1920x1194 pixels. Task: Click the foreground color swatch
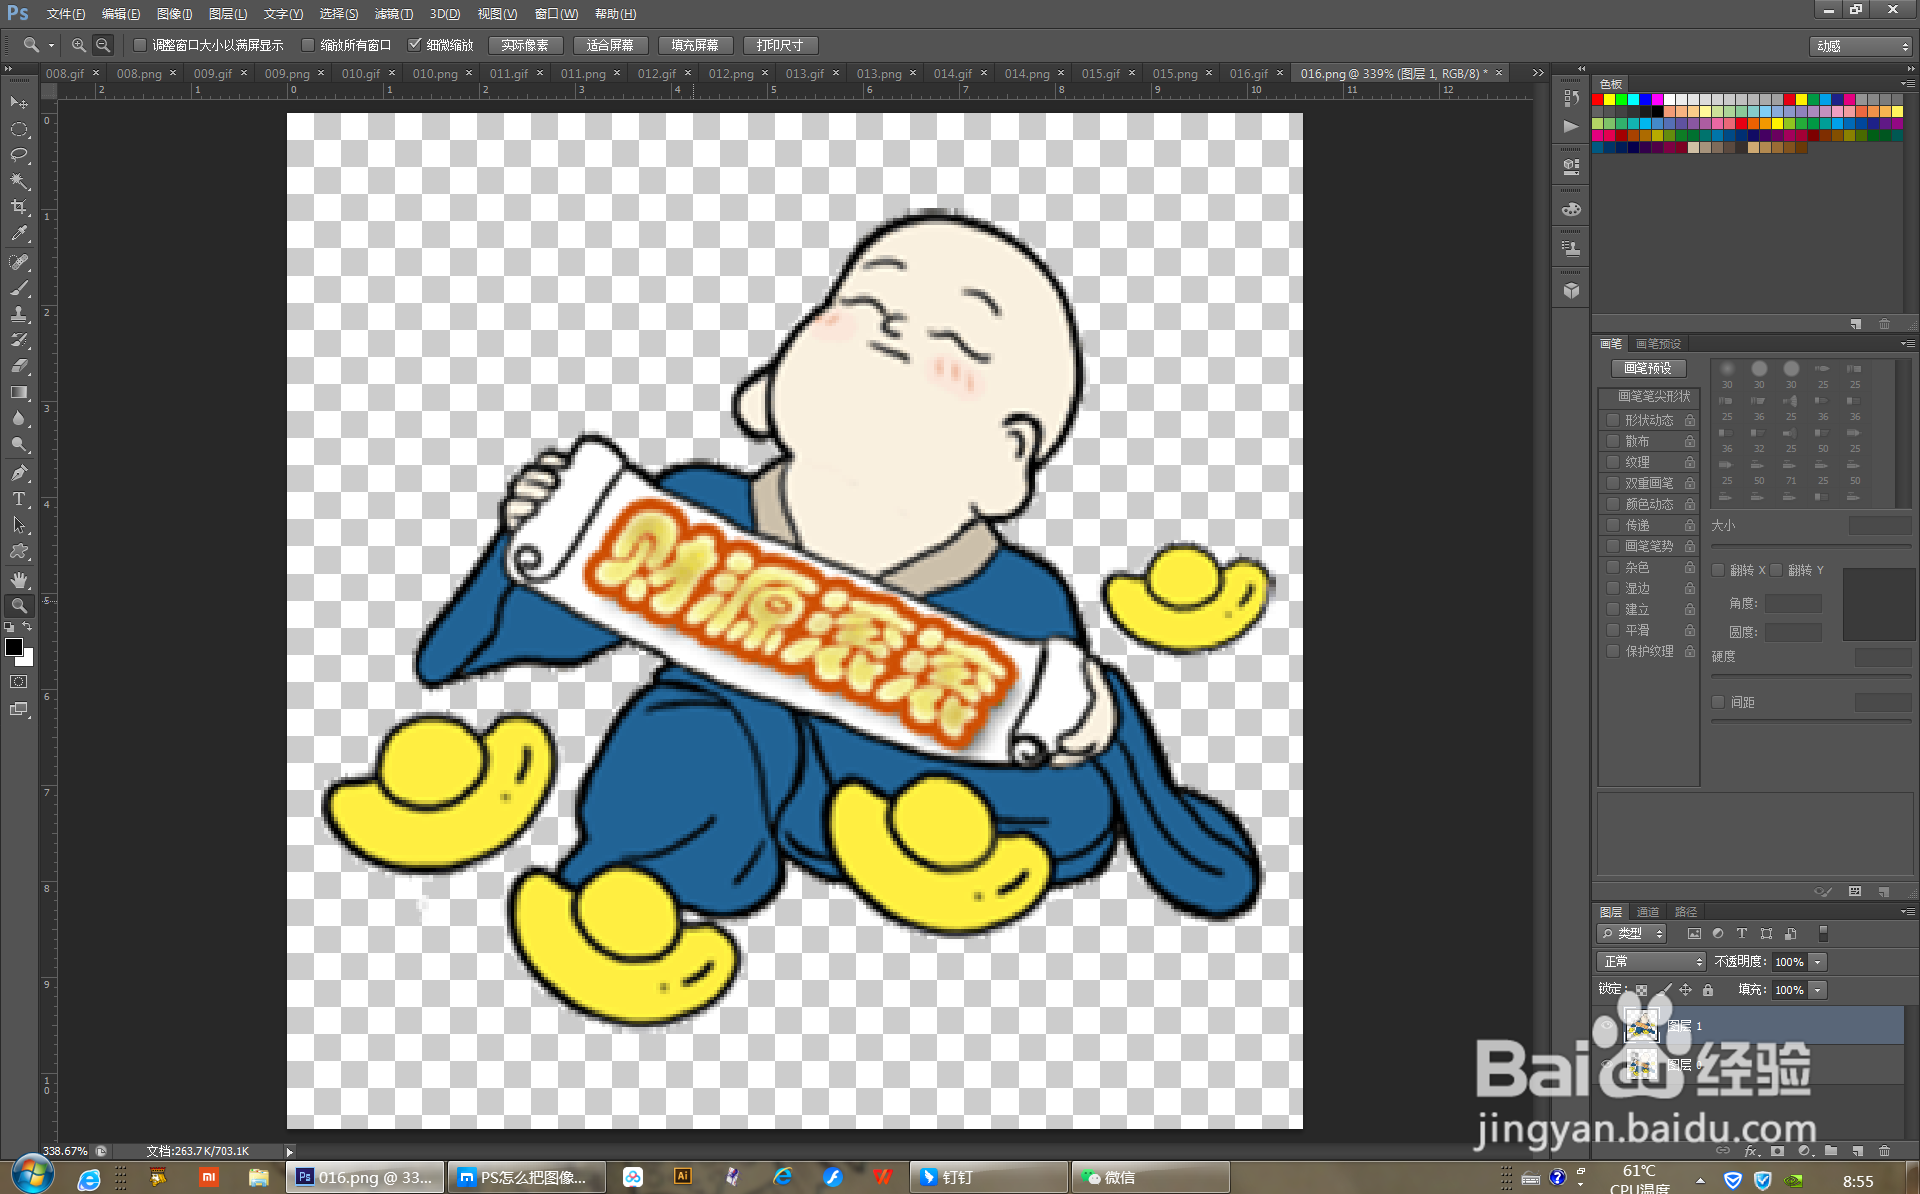[13, 647]
